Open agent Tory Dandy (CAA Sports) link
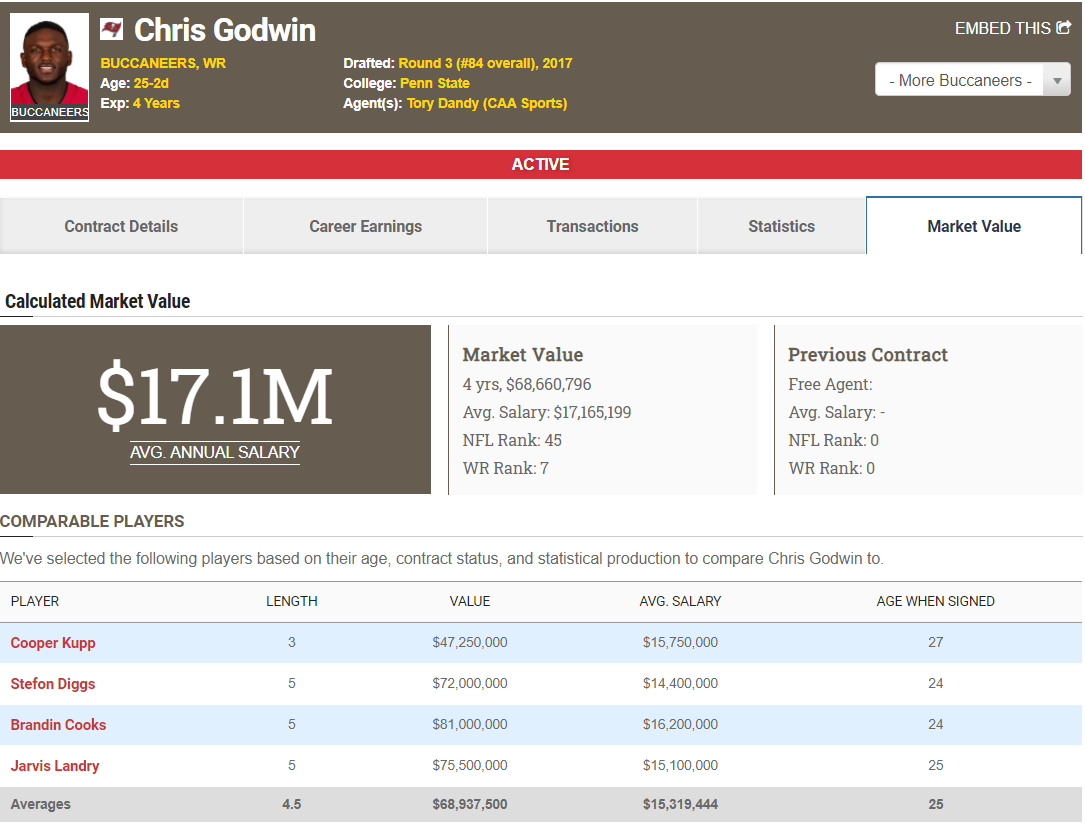 click(x=486, y=103)
